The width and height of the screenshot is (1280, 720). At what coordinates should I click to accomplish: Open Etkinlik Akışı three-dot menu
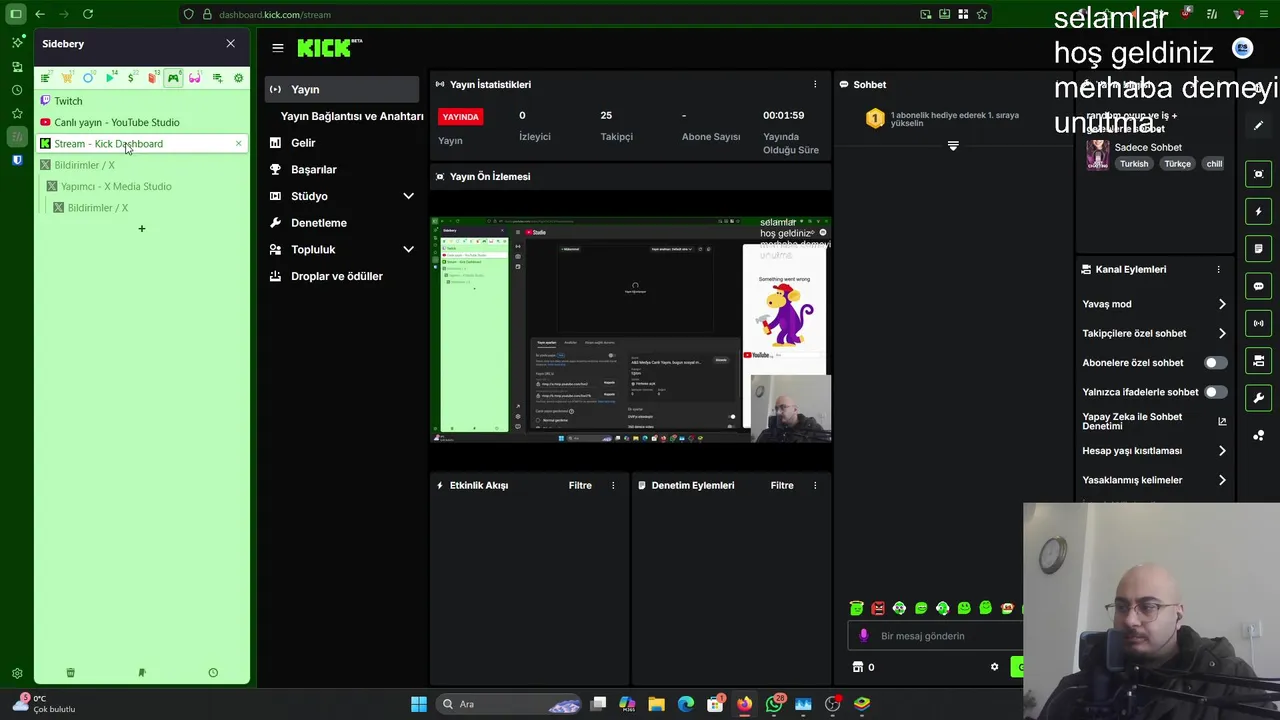[613, 485]
